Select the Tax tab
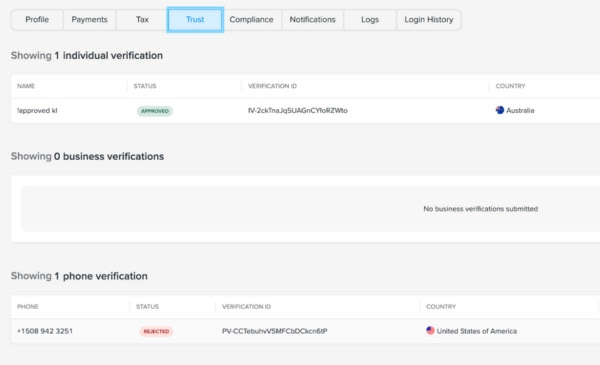 pyautogui.click(x=142, y=20)
